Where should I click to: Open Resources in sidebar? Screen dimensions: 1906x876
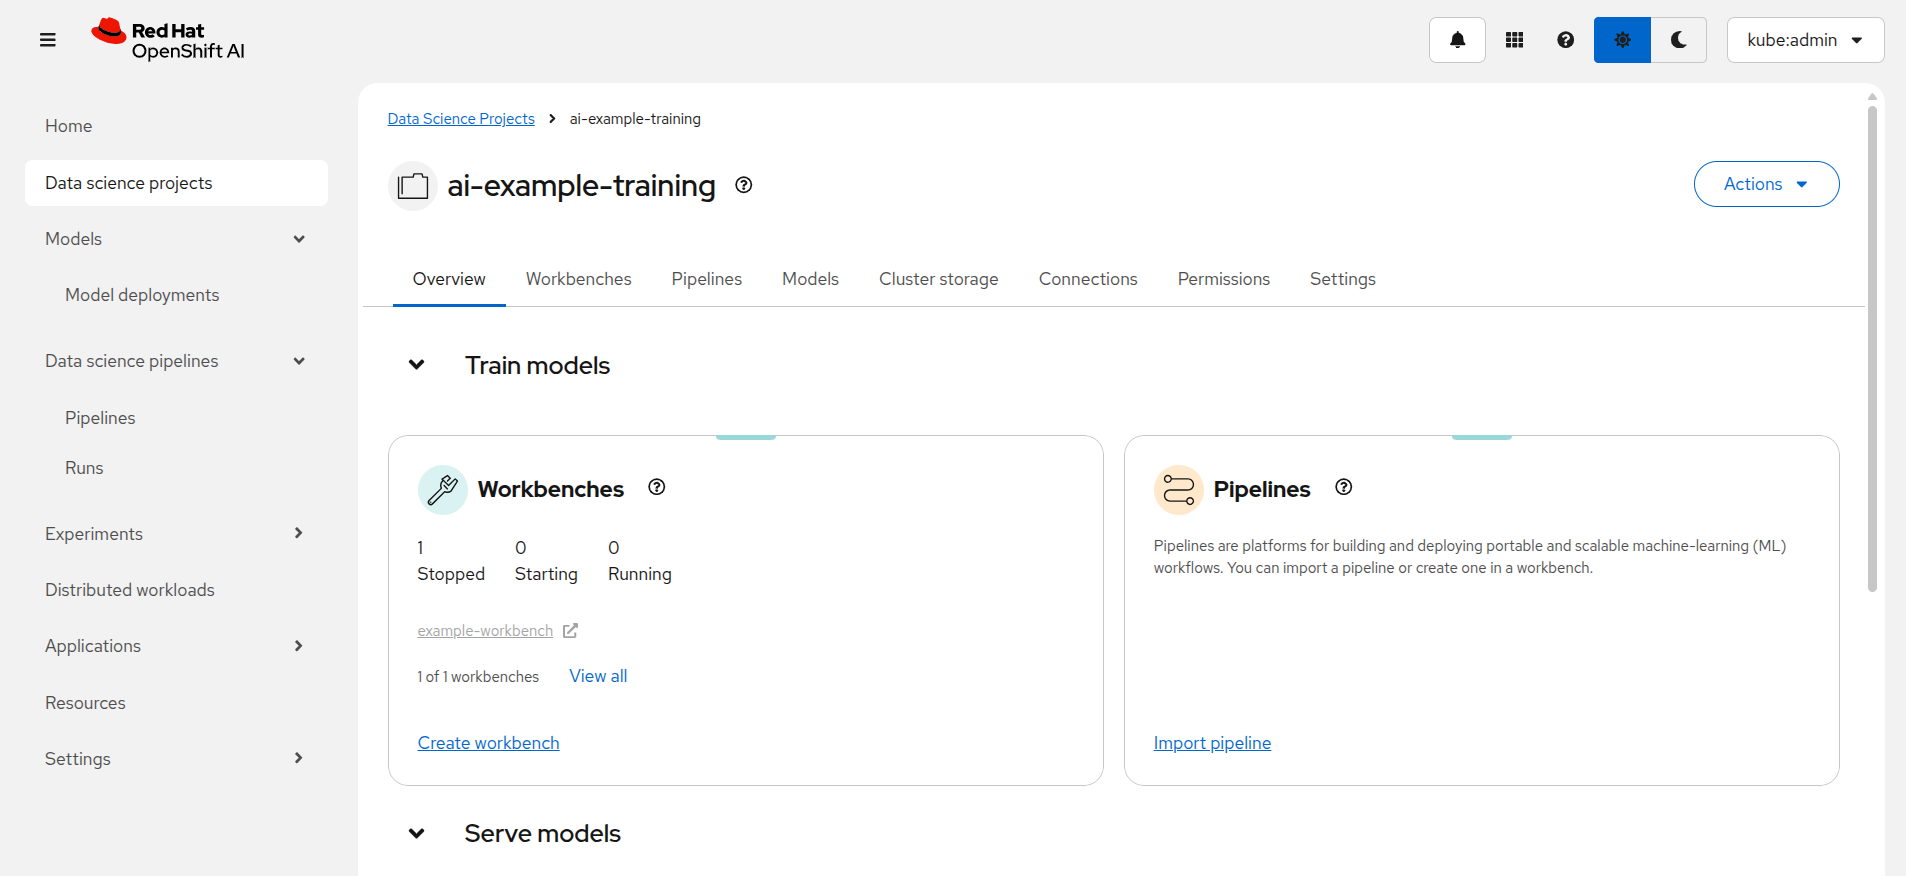click(176, 703)
